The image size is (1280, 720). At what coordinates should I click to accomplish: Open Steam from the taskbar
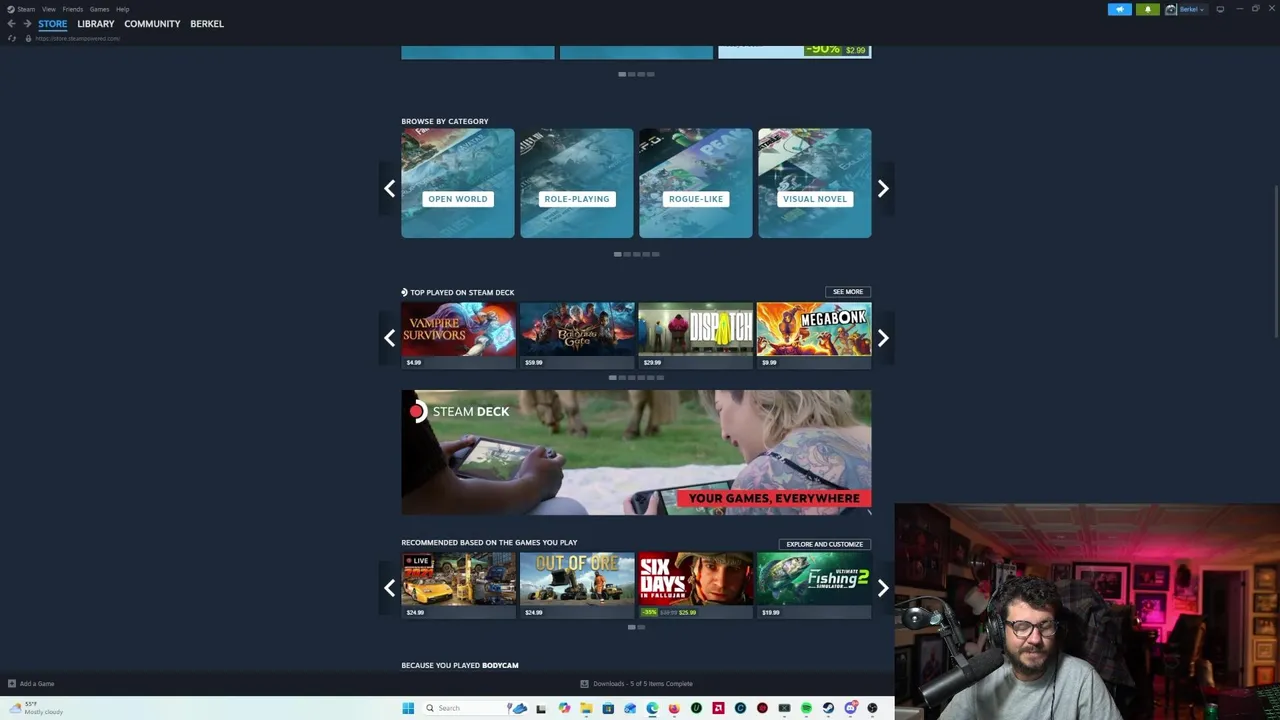tap(828, 708)
